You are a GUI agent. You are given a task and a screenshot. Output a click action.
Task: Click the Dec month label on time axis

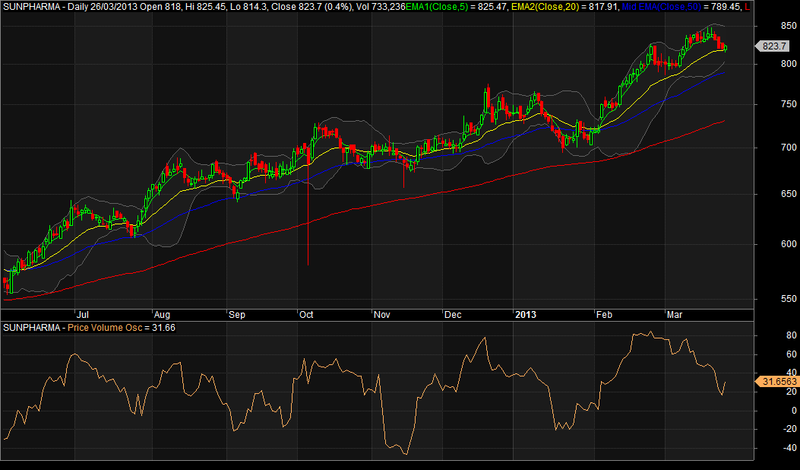[453, 314]
